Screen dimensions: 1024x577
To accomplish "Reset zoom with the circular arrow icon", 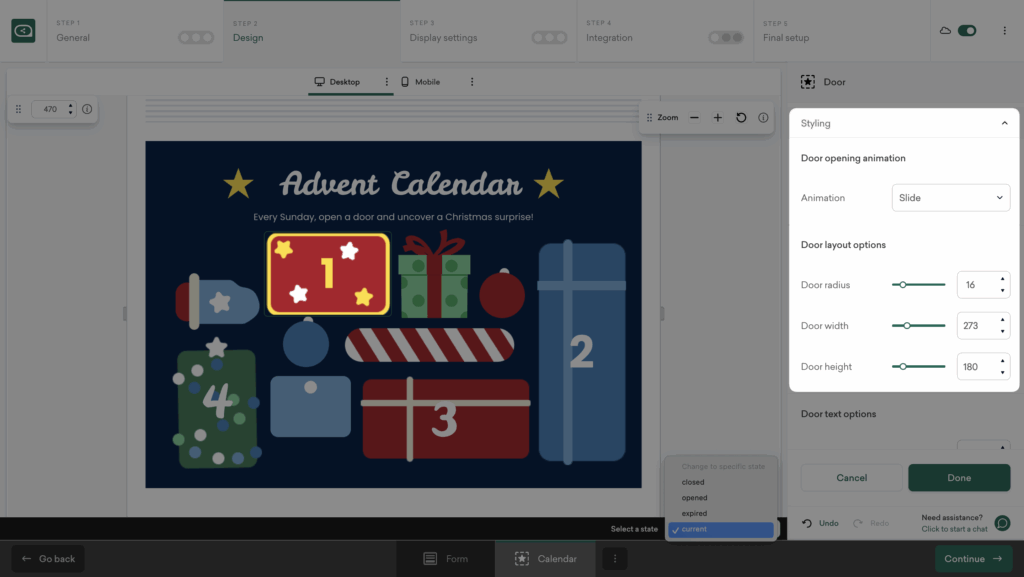I will [741, 118].
